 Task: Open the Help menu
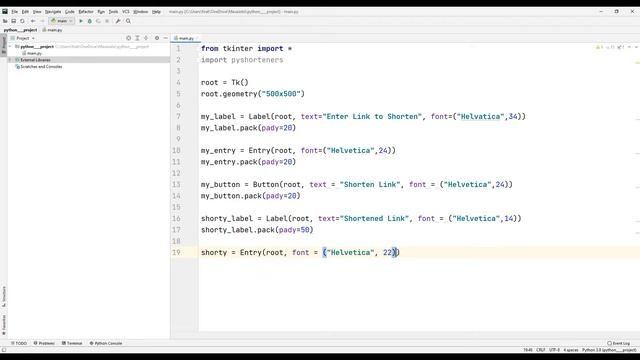(156, 12)
